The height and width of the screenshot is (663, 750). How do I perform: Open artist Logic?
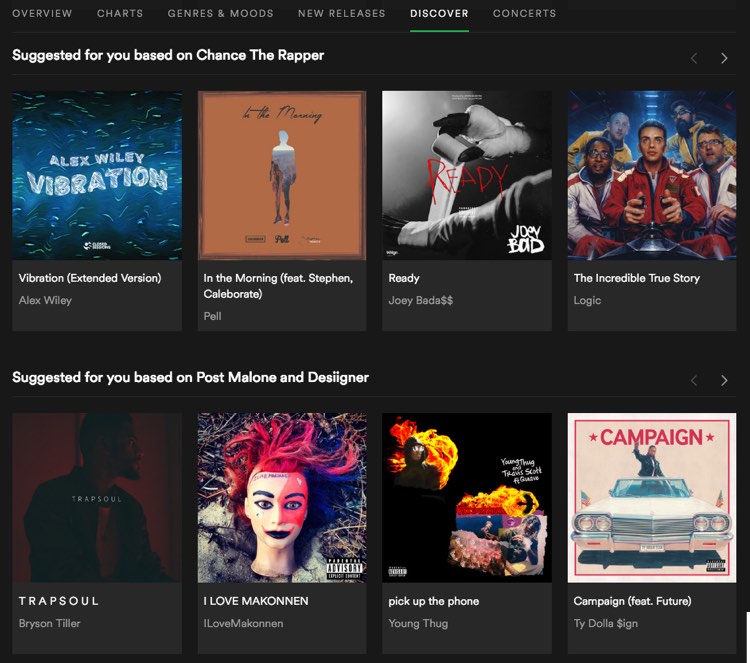click(587, 300)
